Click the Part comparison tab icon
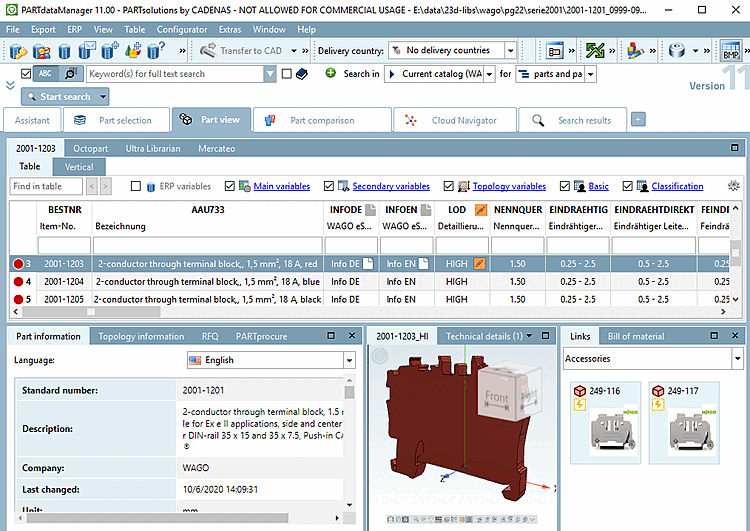Screen dimensions: 750x531 [270, 120]
